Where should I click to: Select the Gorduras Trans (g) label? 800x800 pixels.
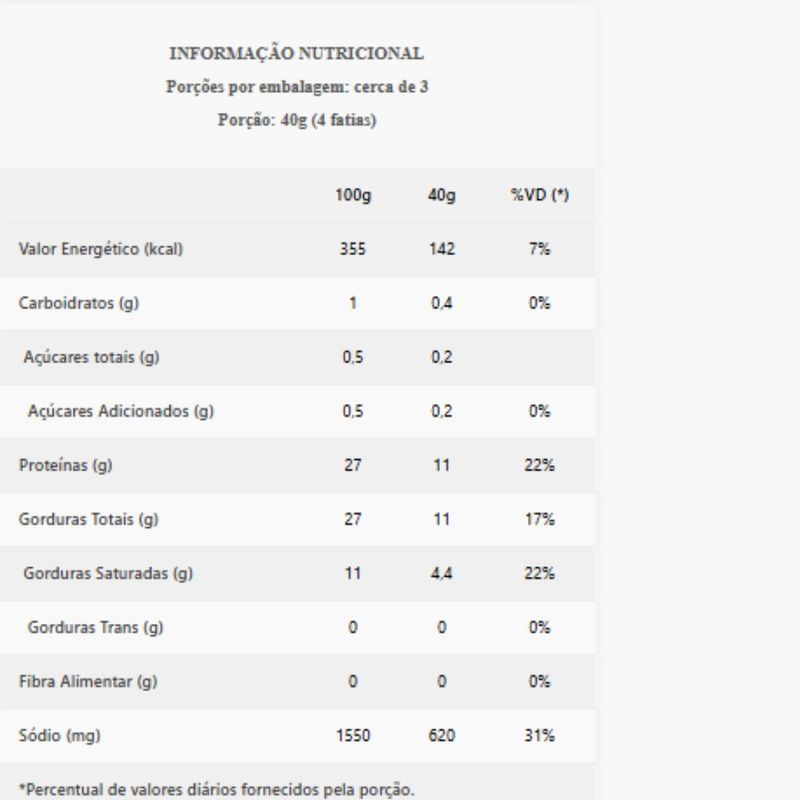coord(96,628)
